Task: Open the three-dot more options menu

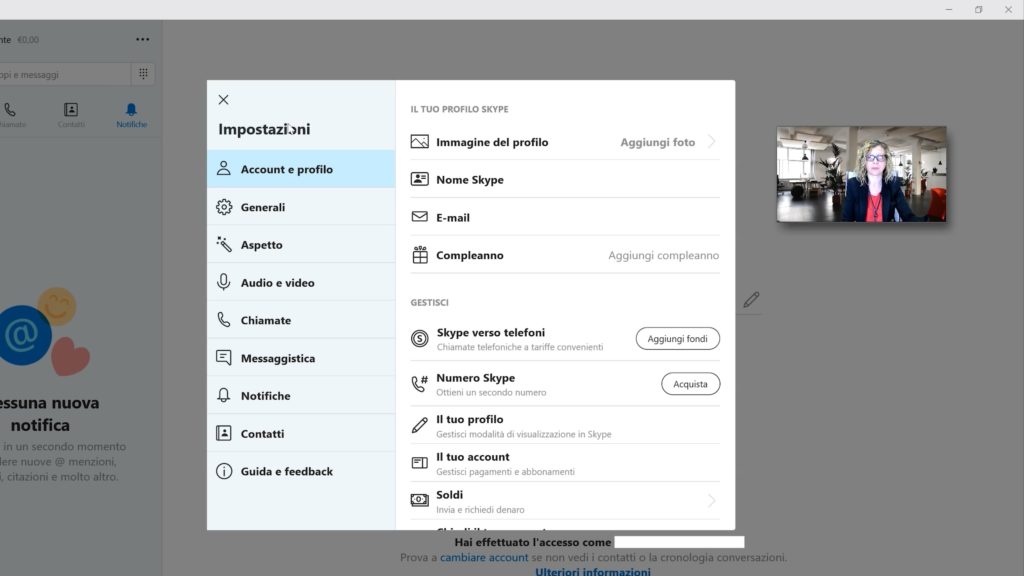Action: click(141, 38)
